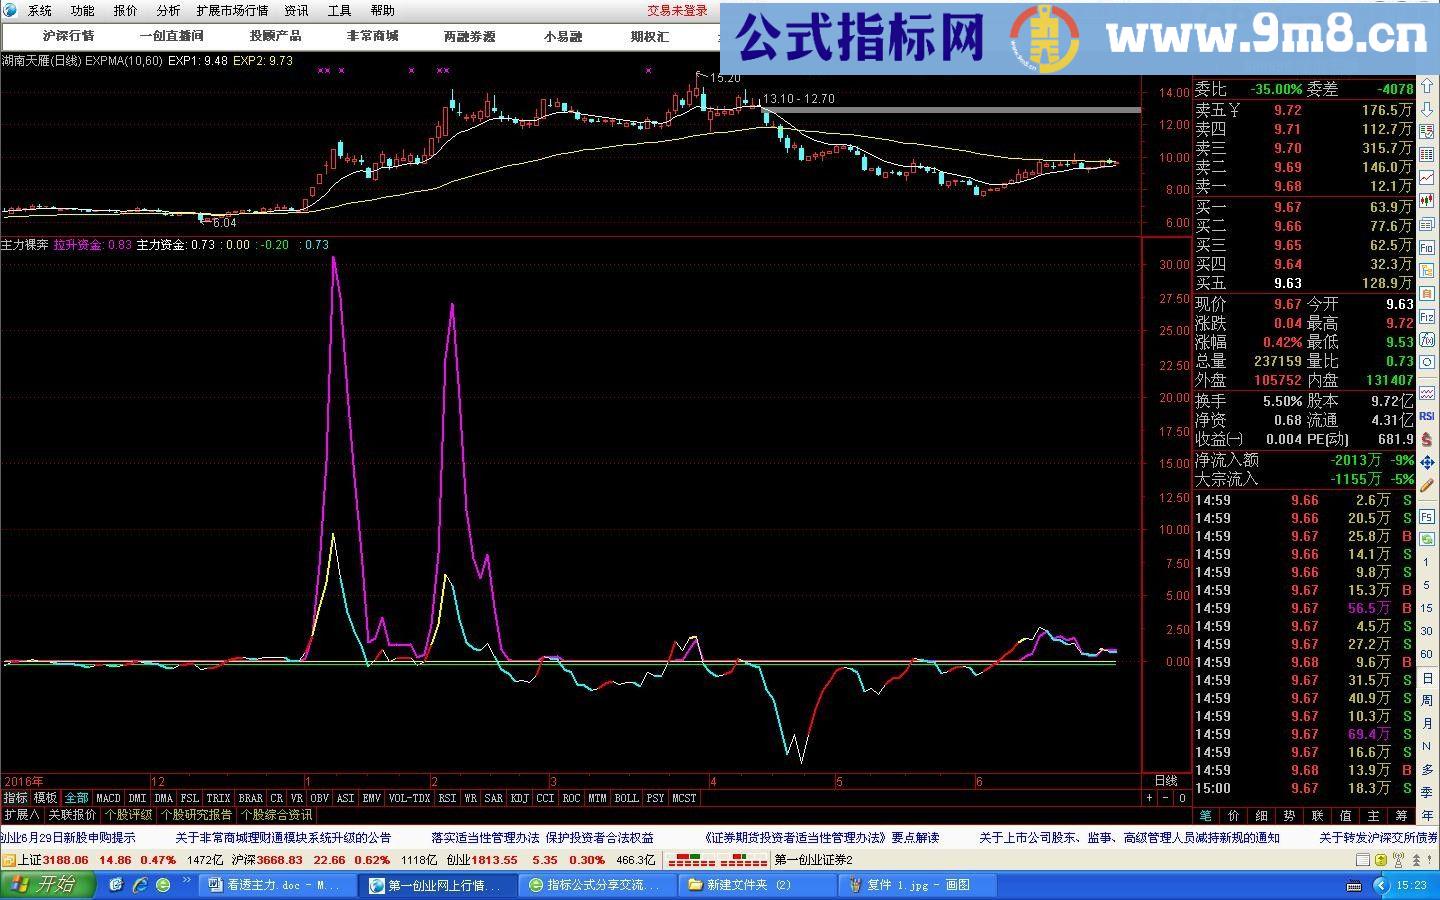
Task: Open the grid list icon in right sidebar
Action: coord(1427,153)
